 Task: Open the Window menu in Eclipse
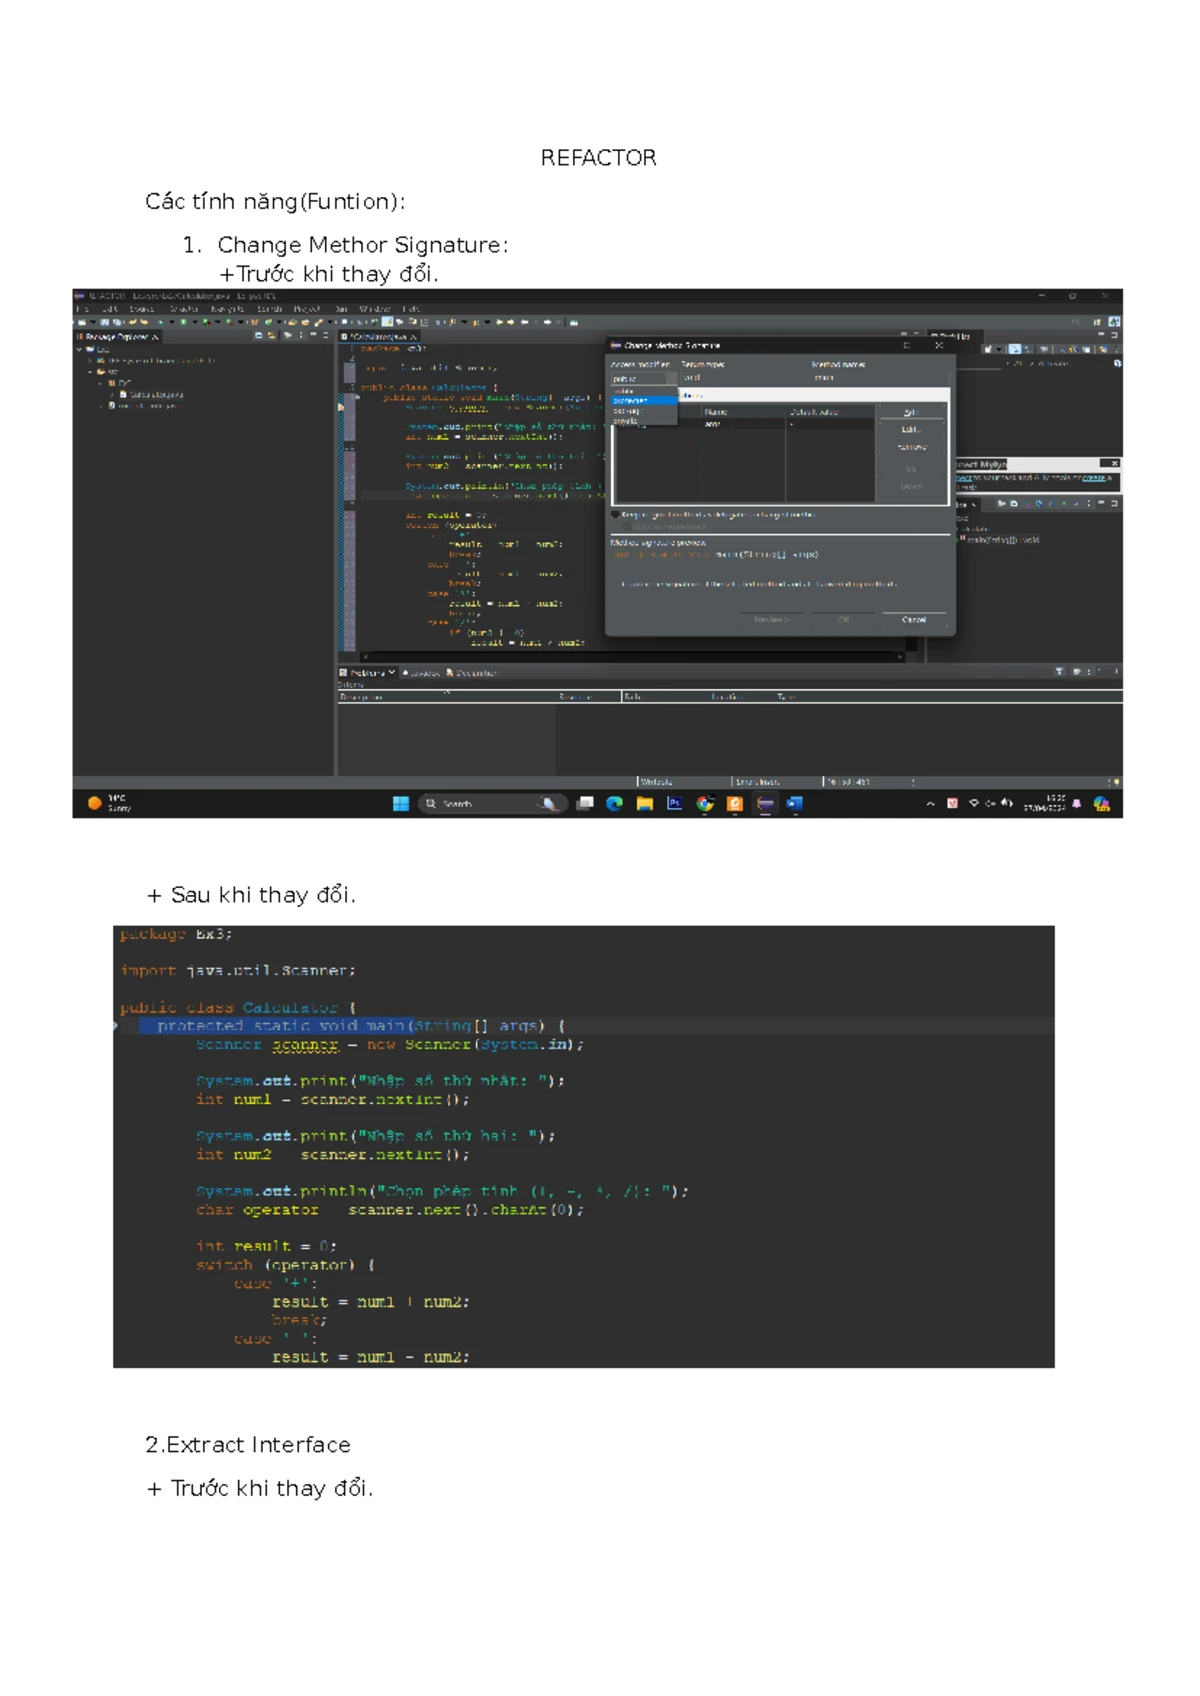tap(374, 309)
